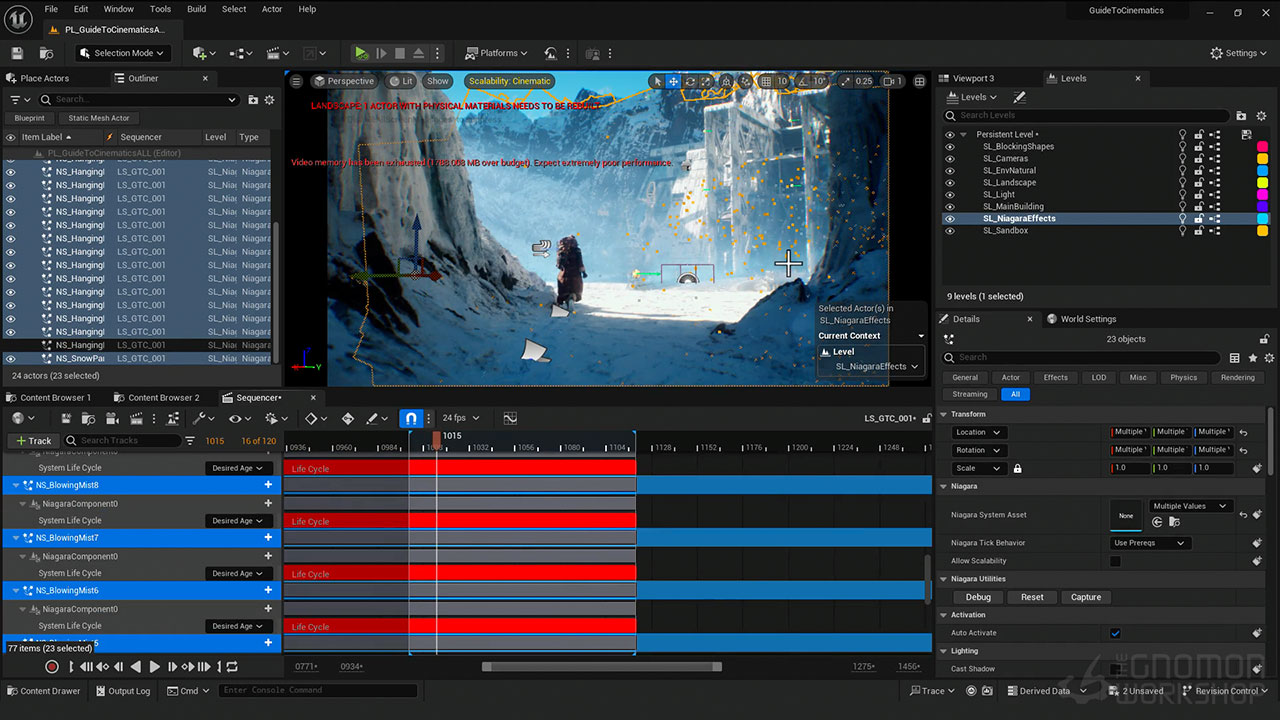The height and width of the screenshot is (720, 1280).
Task: Click the lock icon for SL_Cameras level
Action: coord(1198,159)
